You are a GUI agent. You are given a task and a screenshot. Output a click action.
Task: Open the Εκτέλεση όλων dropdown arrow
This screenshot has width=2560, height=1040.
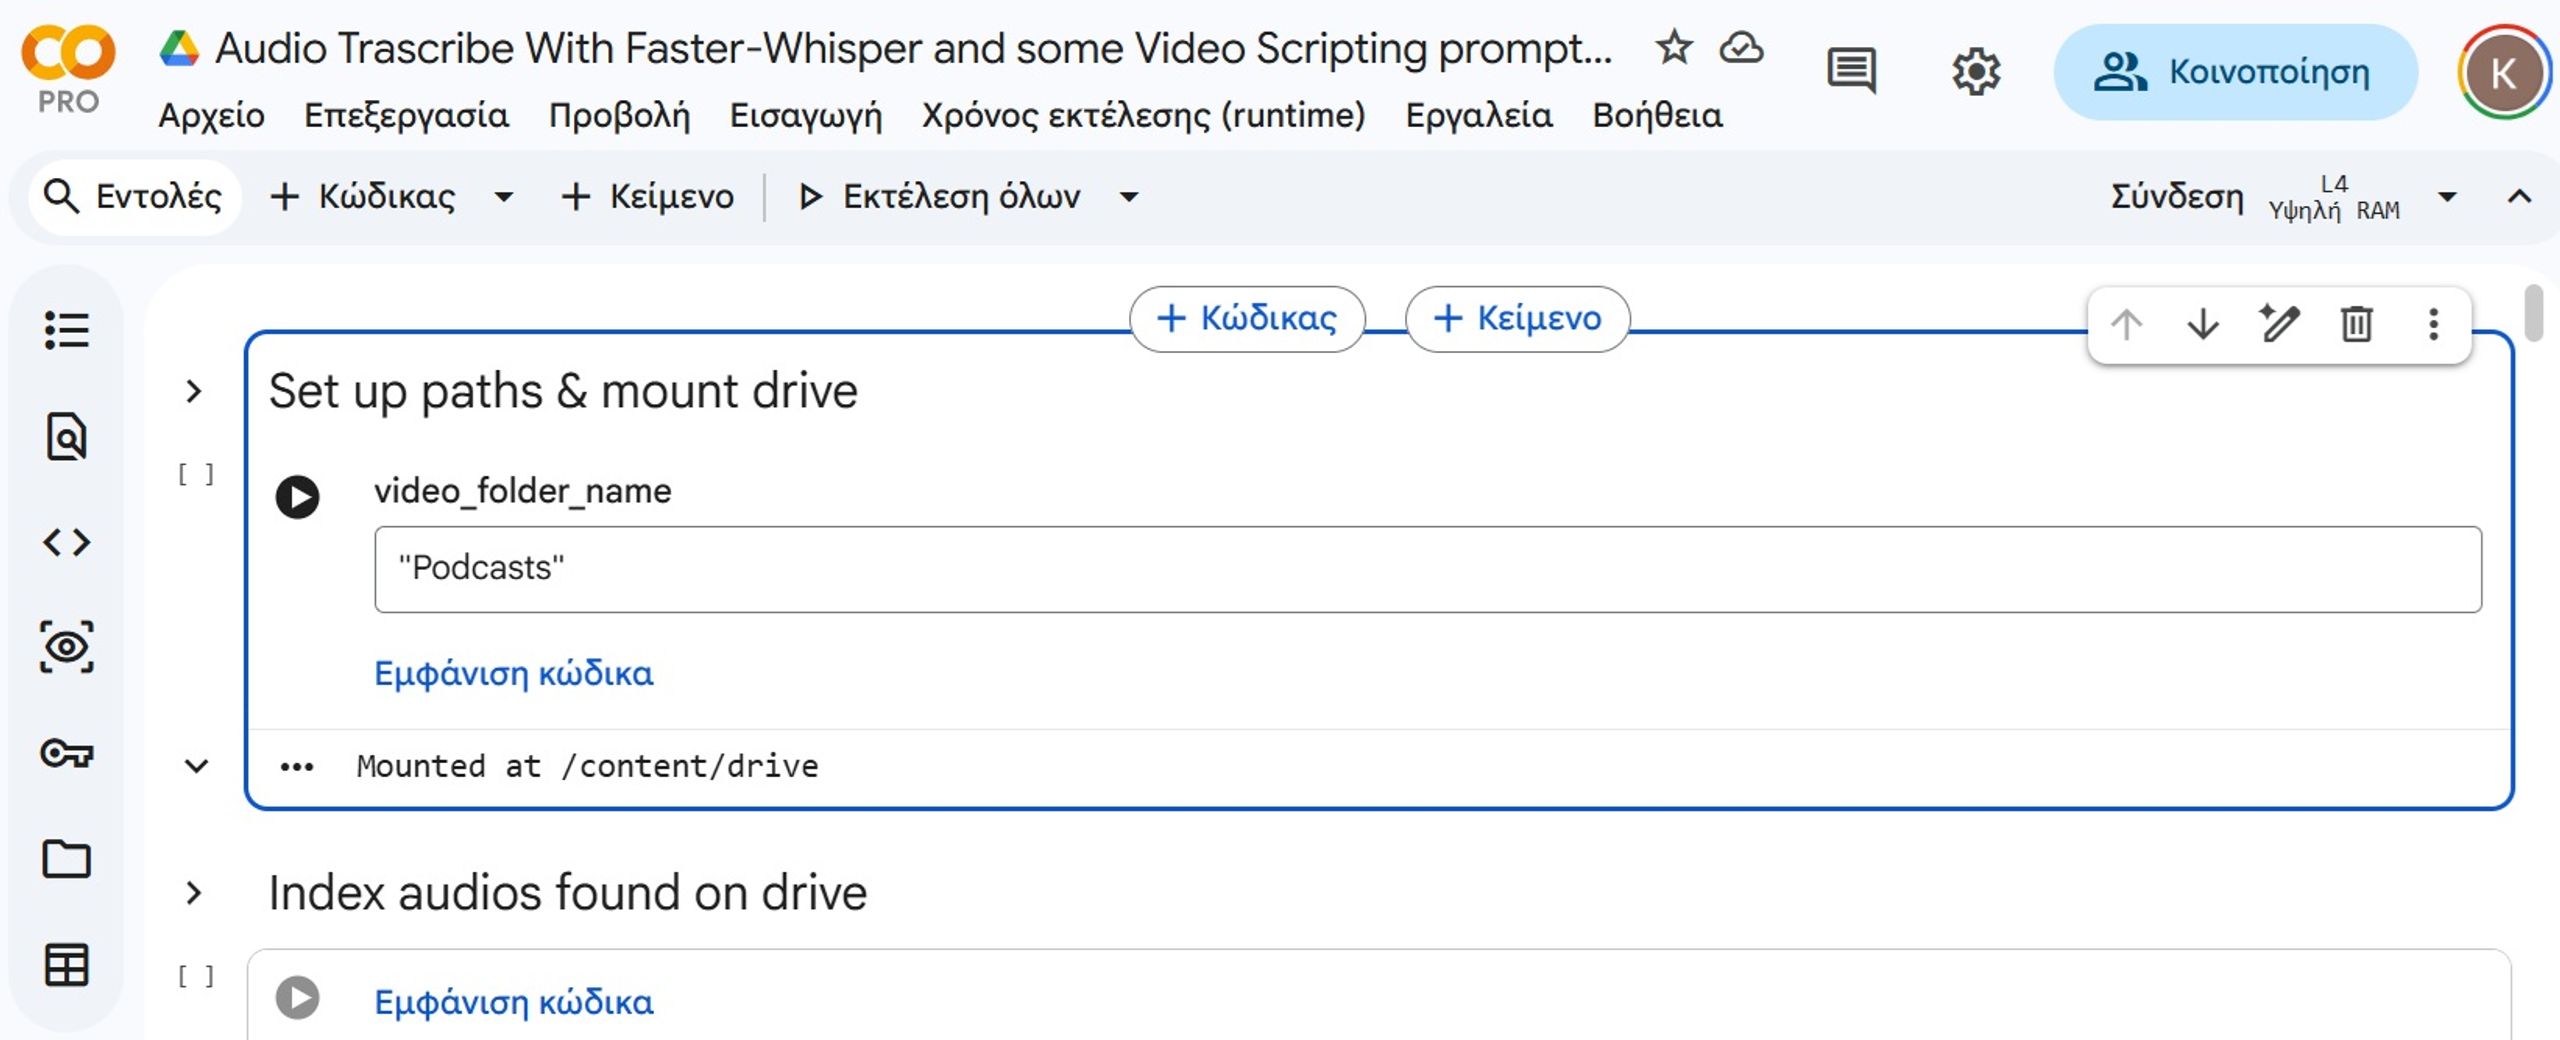coord(1129,197)
